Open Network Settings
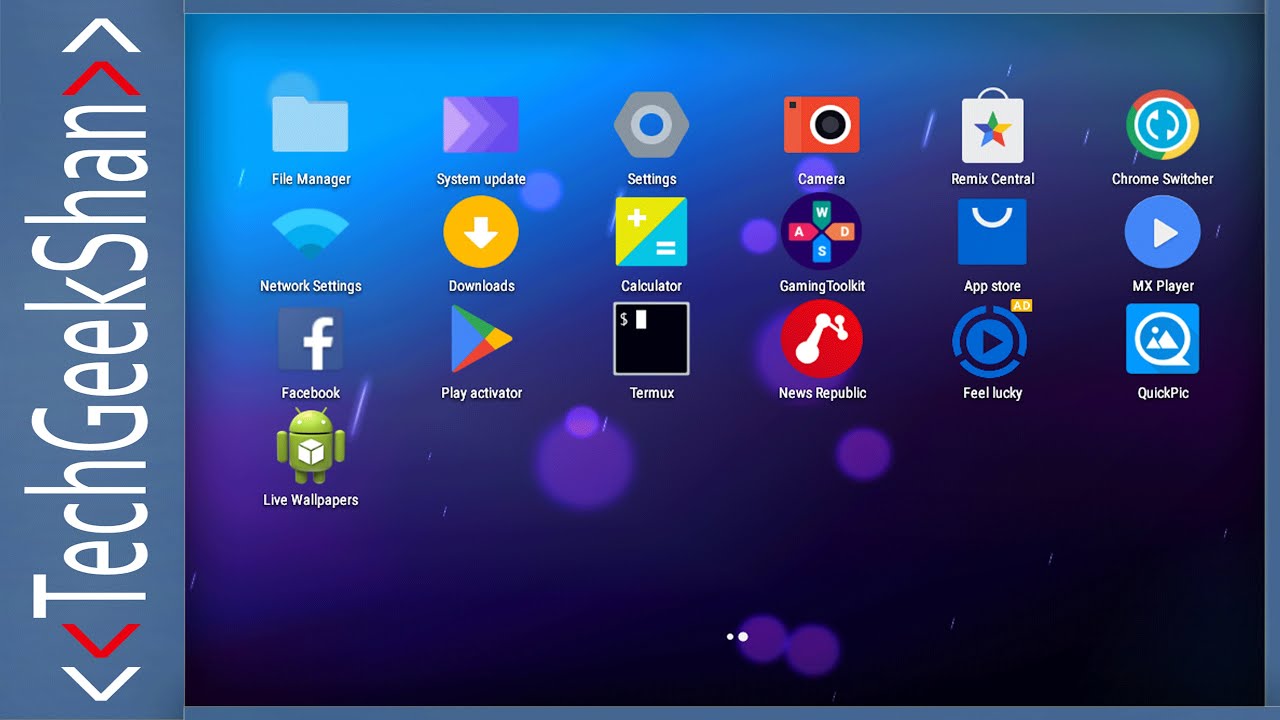The width and height of the screenshot is (1280, 720). click(310, 232)
